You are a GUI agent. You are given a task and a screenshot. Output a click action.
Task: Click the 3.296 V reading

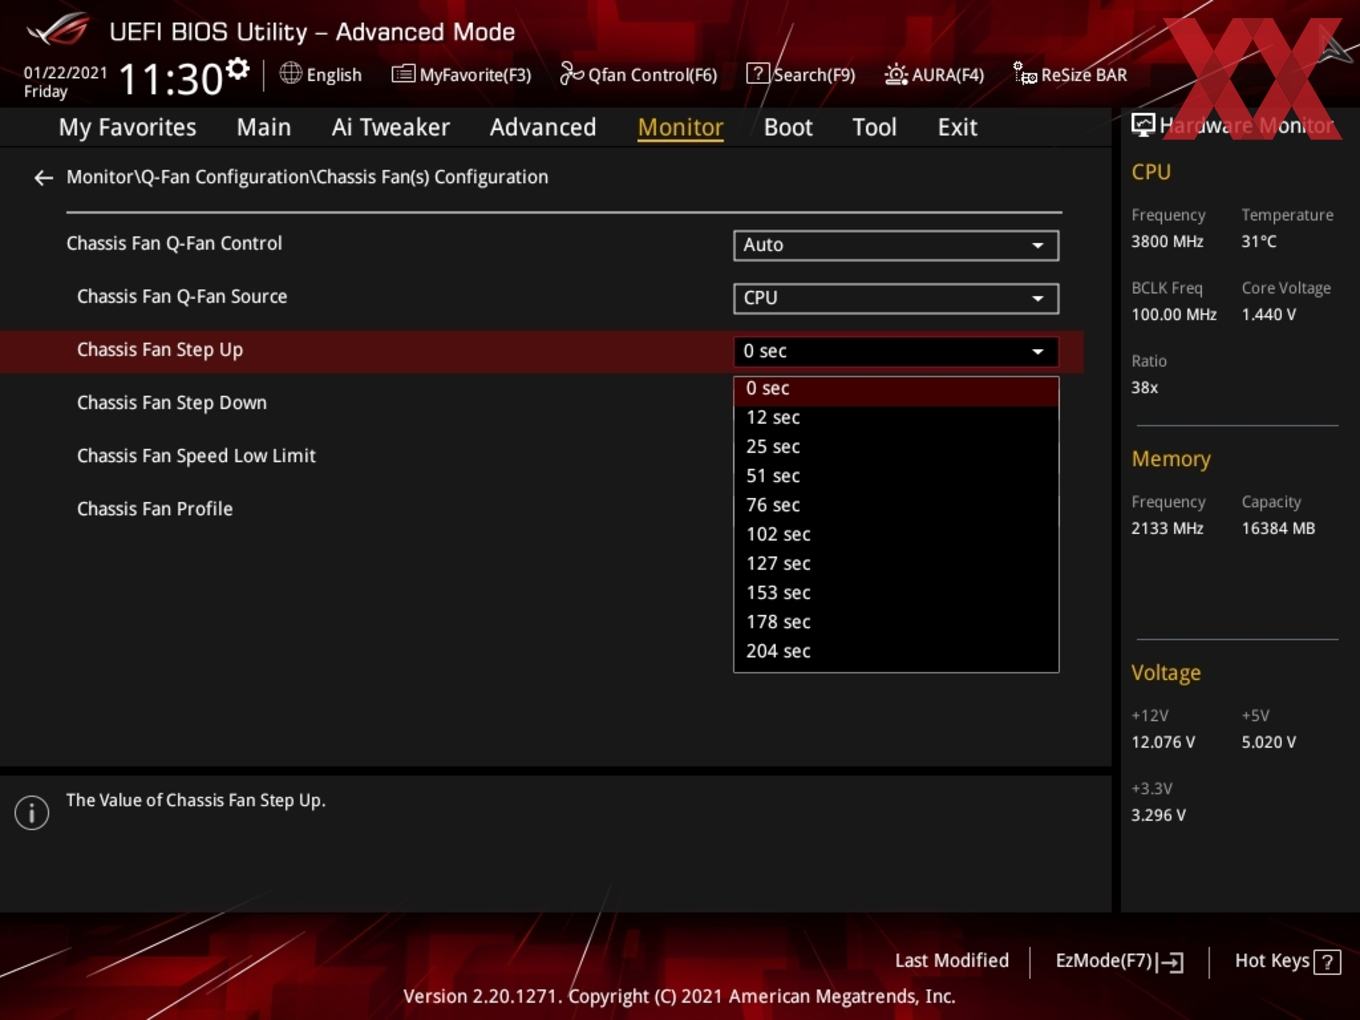click(x=1158, y=816)
